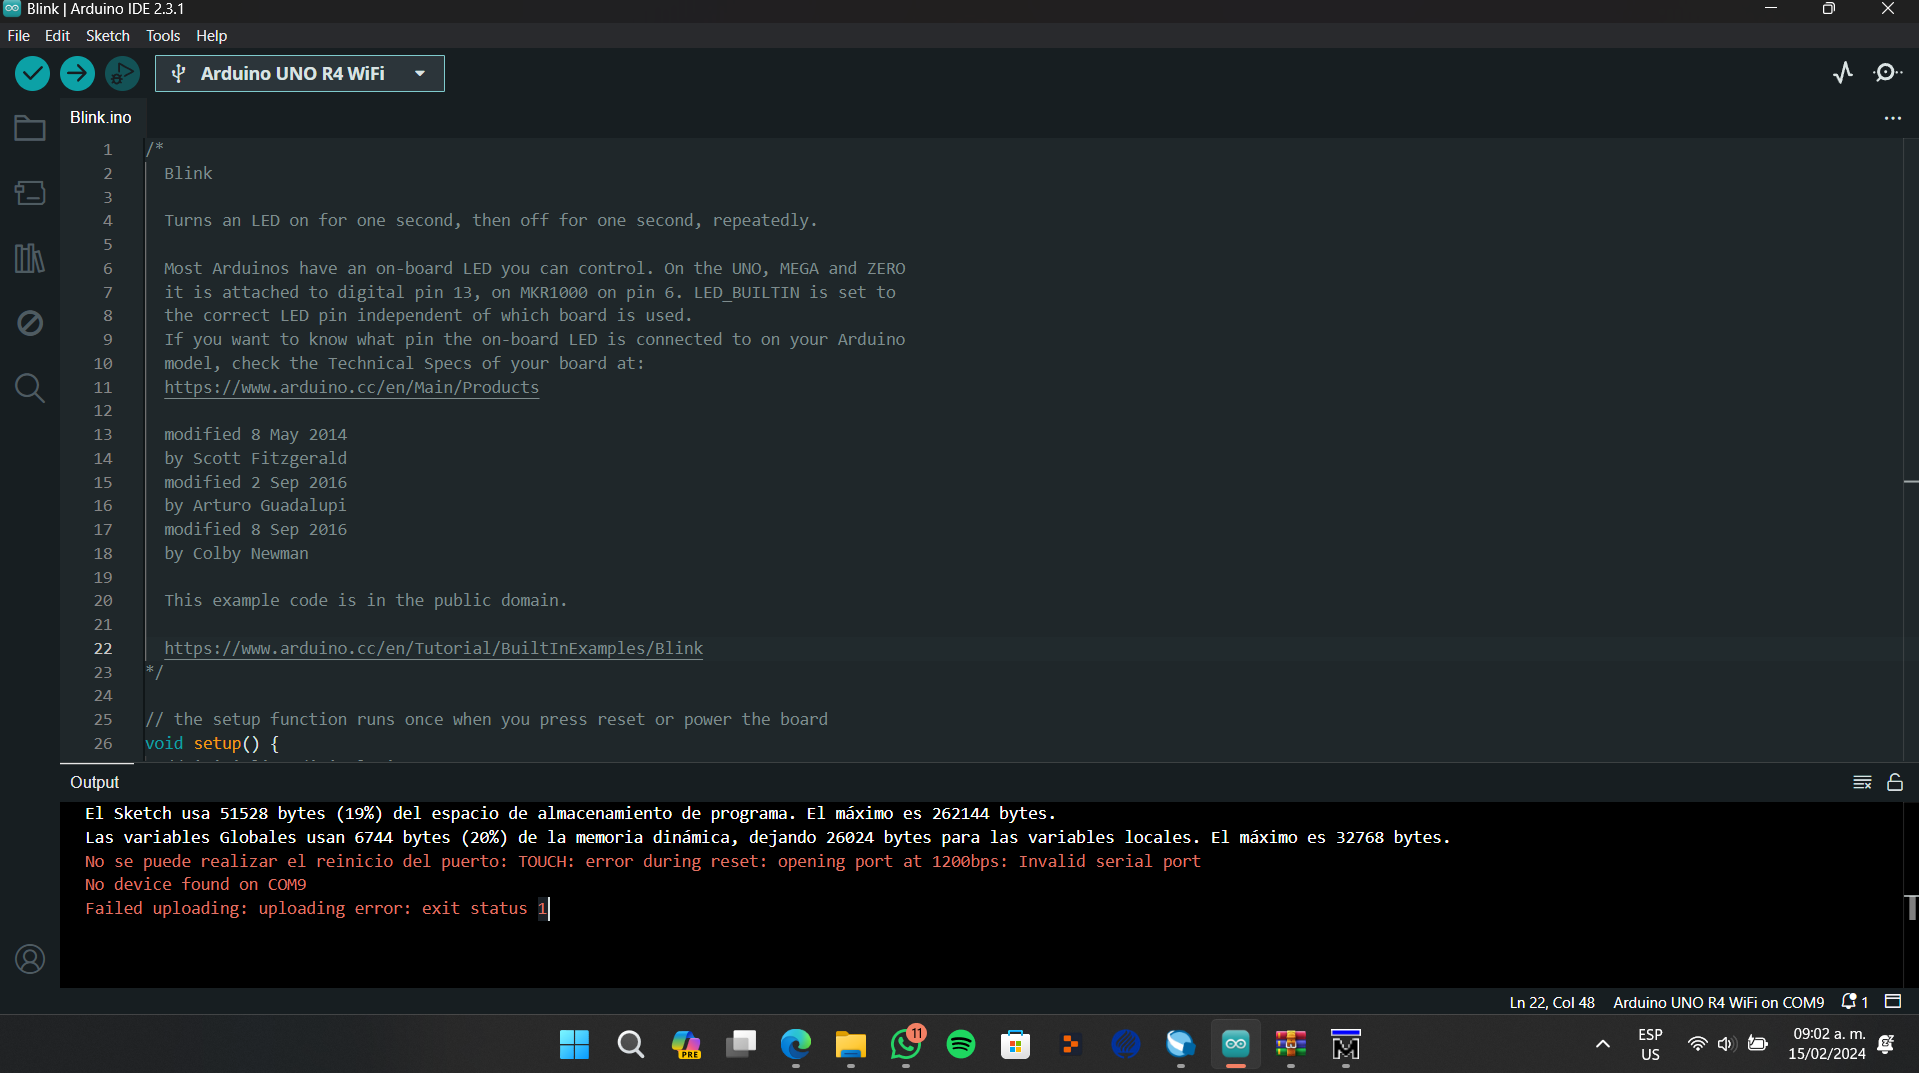Open the Library Manager sidebar icon
The width and height of the screenshot is (1919, 1073).
pyautogui.click(x=30, y=258)
